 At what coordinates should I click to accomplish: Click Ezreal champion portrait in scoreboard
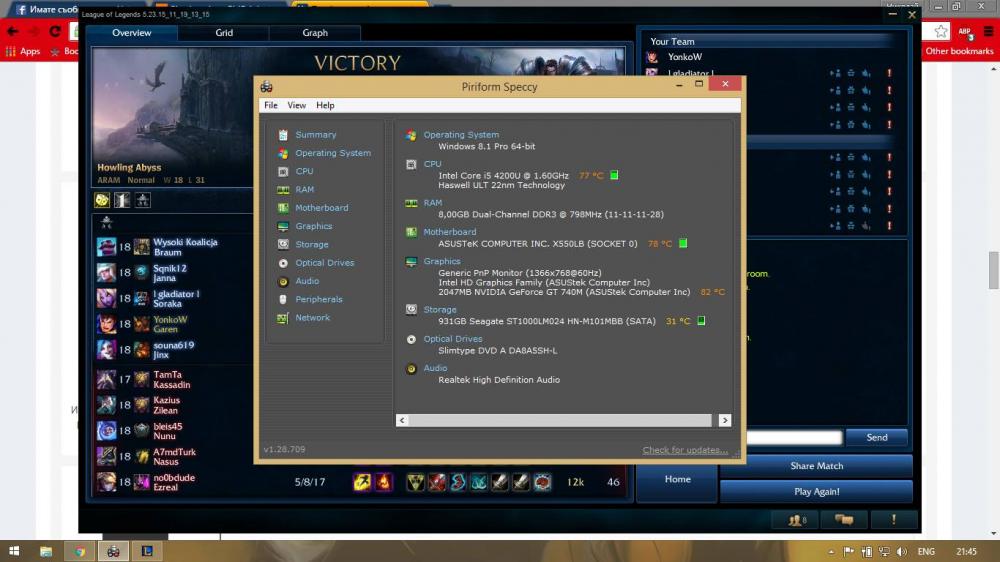tap(107, 482)
